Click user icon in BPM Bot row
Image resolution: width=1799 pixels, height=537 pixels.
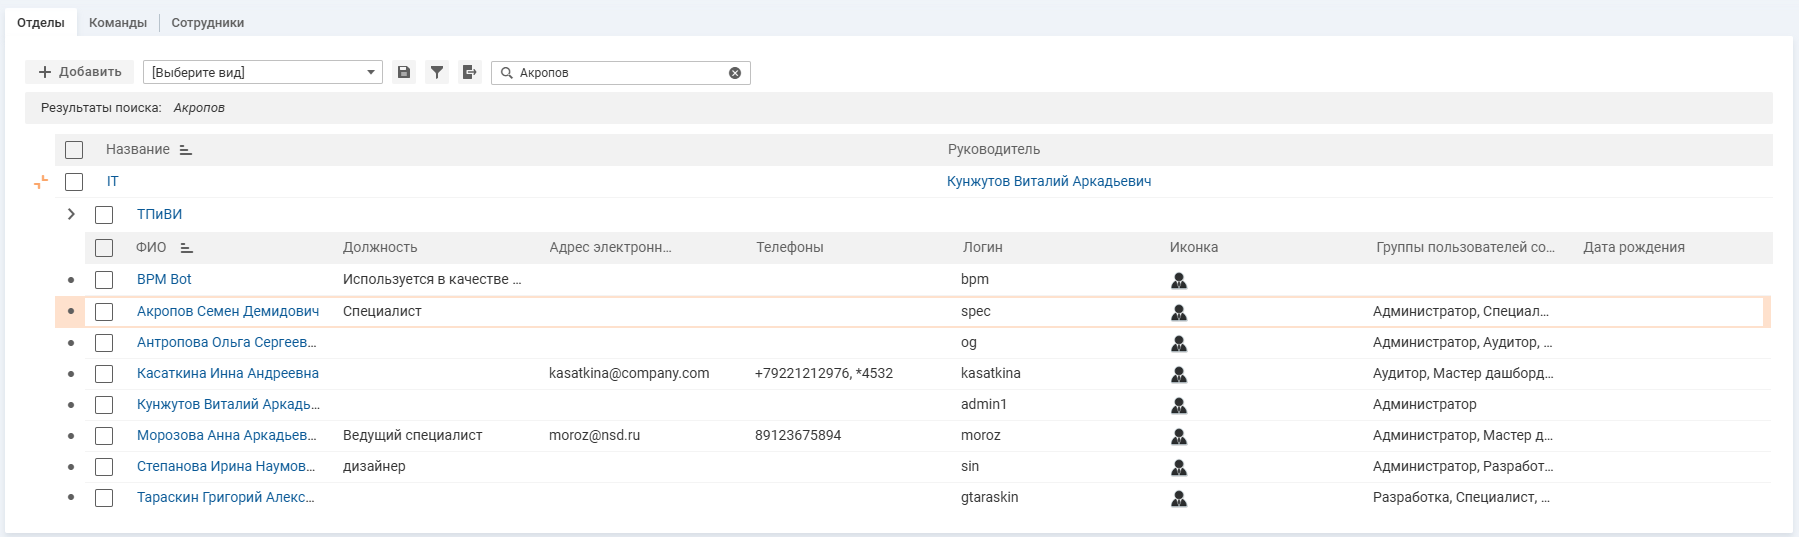click(1179, 280)
